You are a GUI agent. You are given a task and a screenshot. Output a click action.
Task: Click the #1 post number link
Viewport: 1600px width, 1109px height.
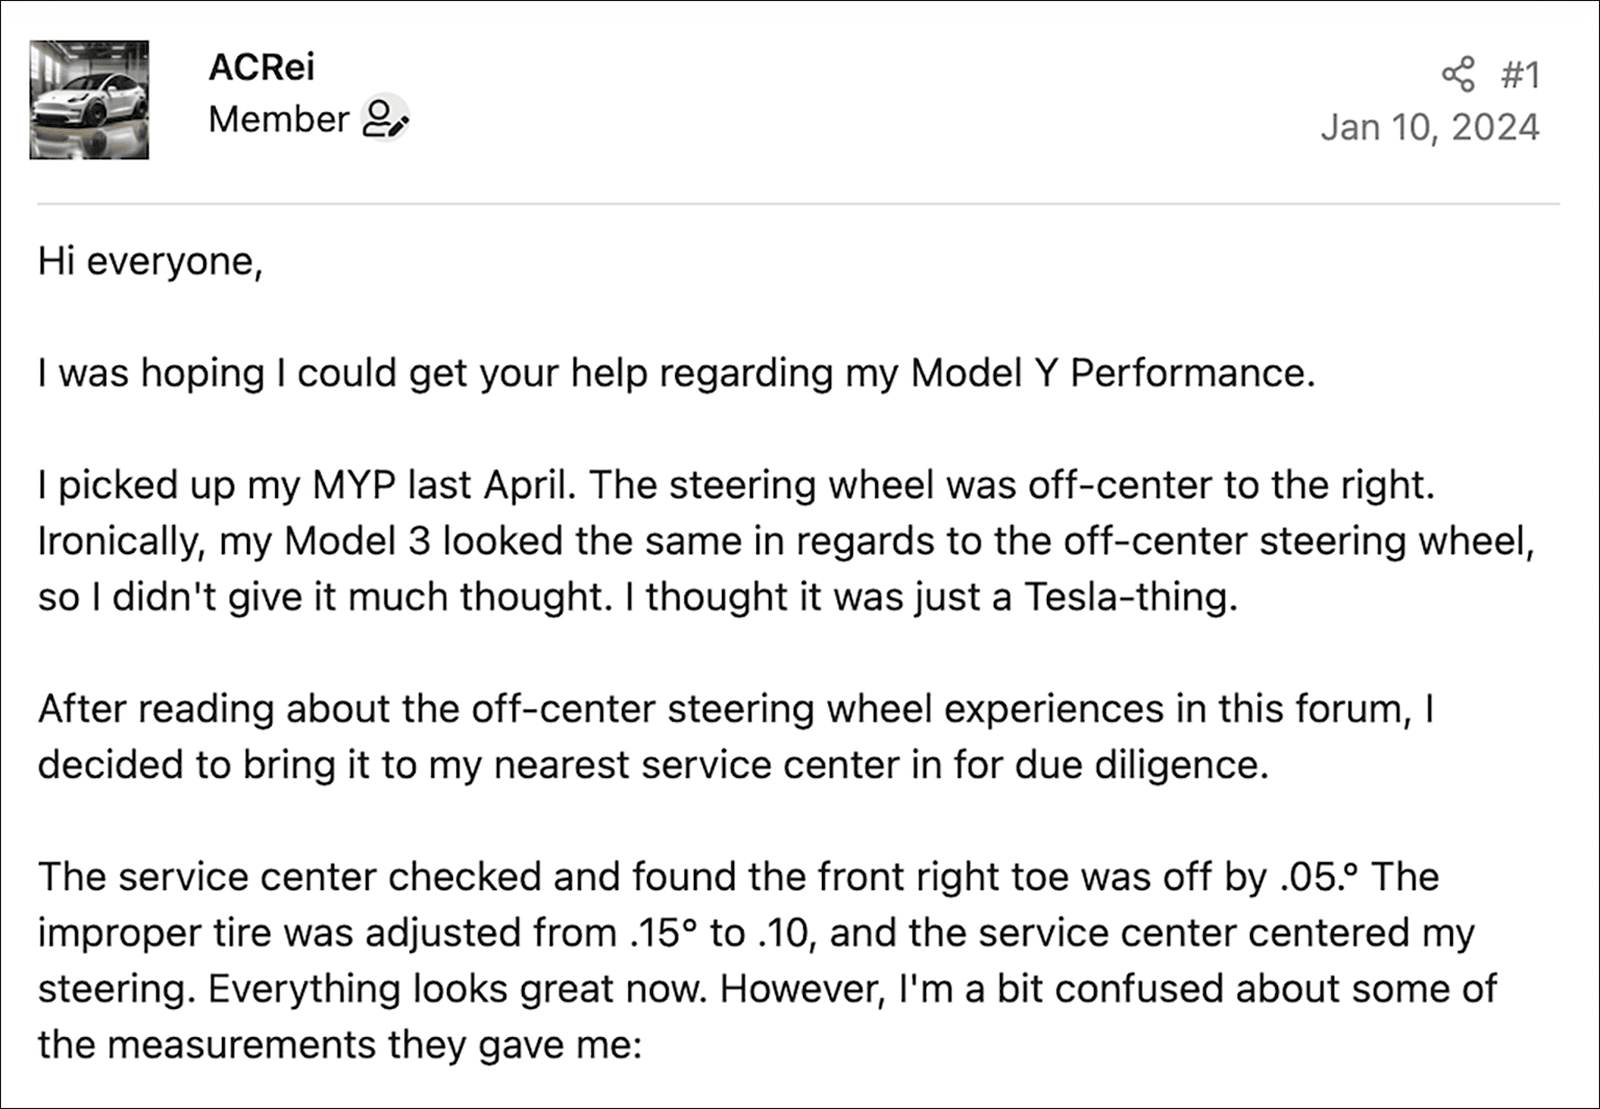(1520, 75)
